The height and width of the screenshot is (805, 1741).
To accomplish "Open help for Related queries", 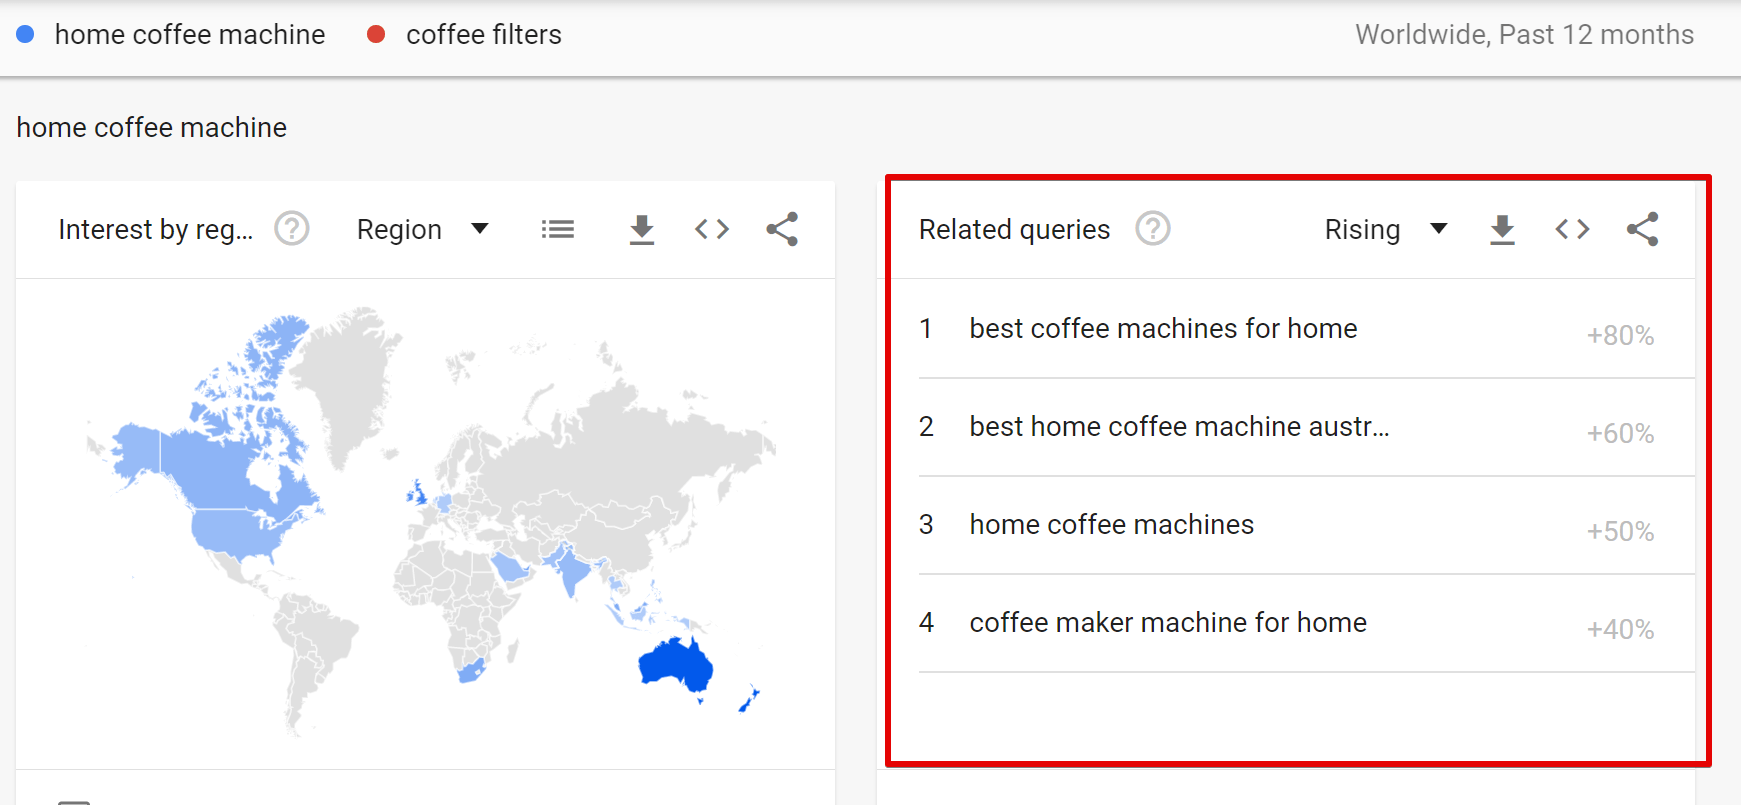I will [x=1153, y=229].
